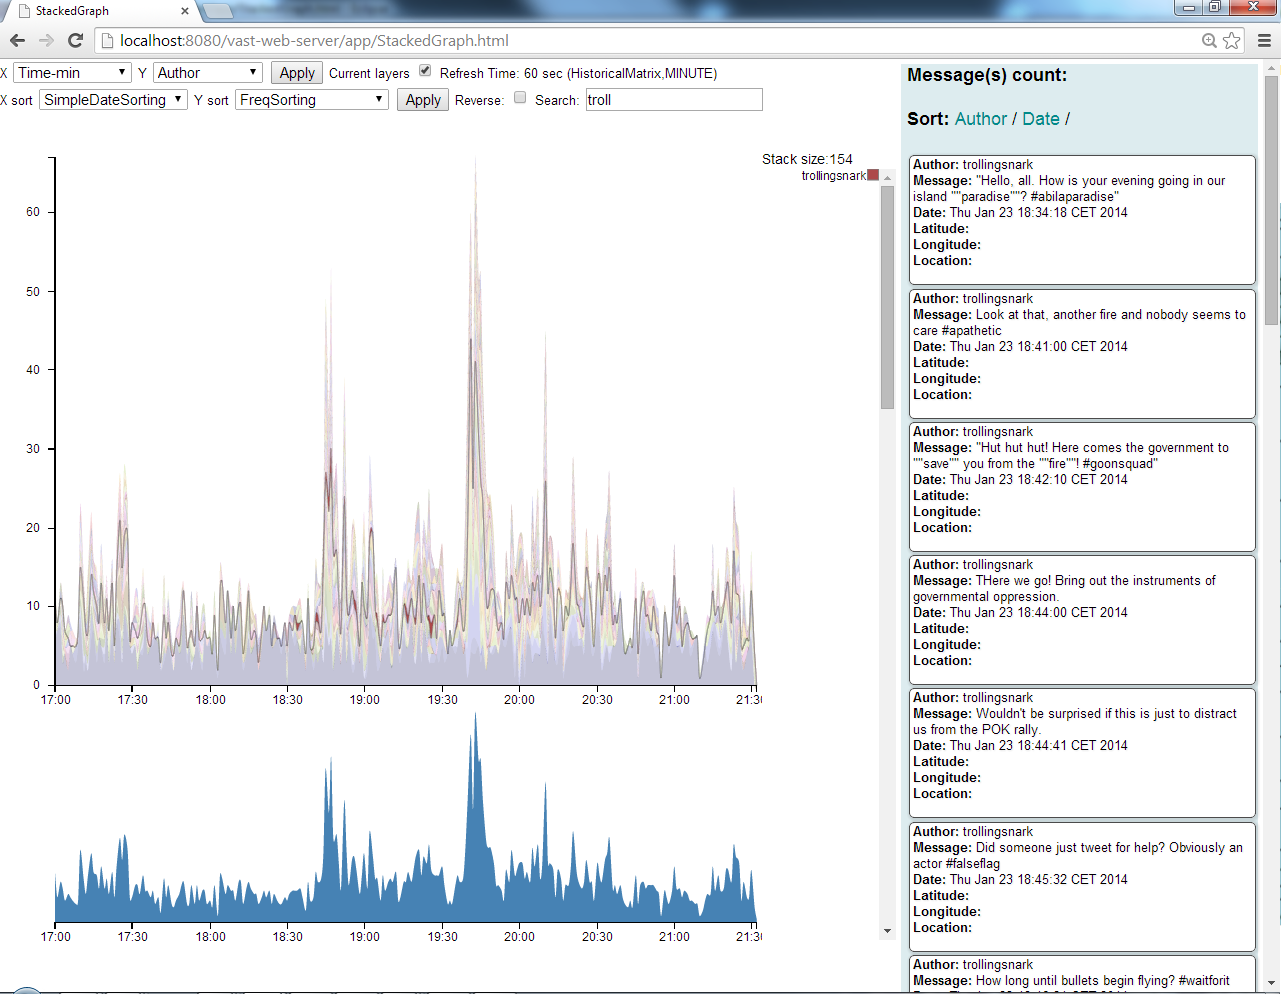Click the legend scrollbar thumb
This screenshot has height=994, width=1281.
click(x=887, y=297)
